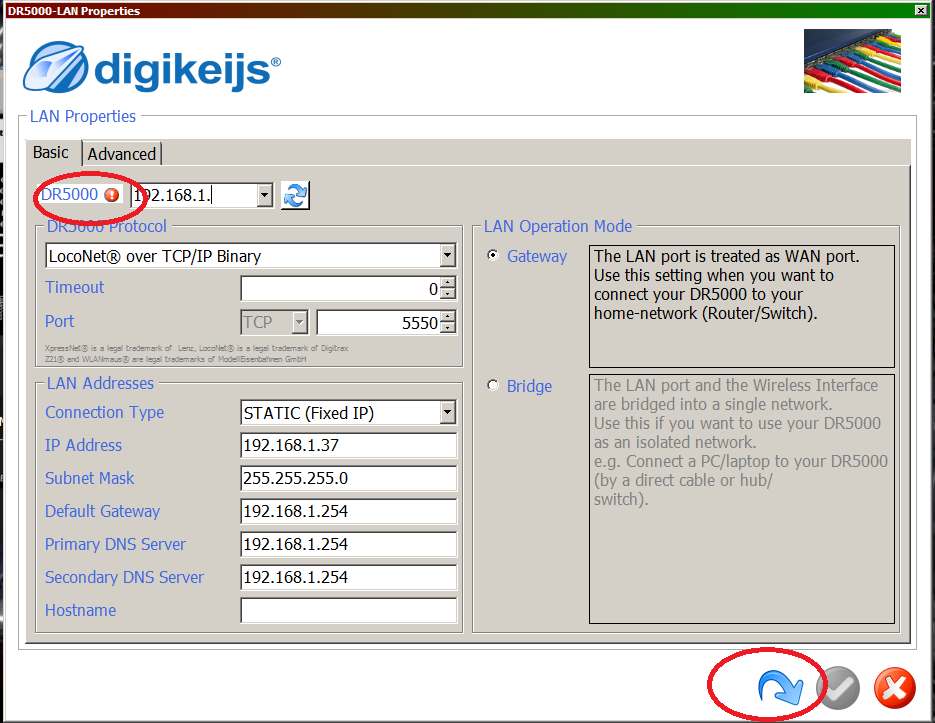
Task: Click the Port label
Action: pyautogui.click(x=60, y=322)
